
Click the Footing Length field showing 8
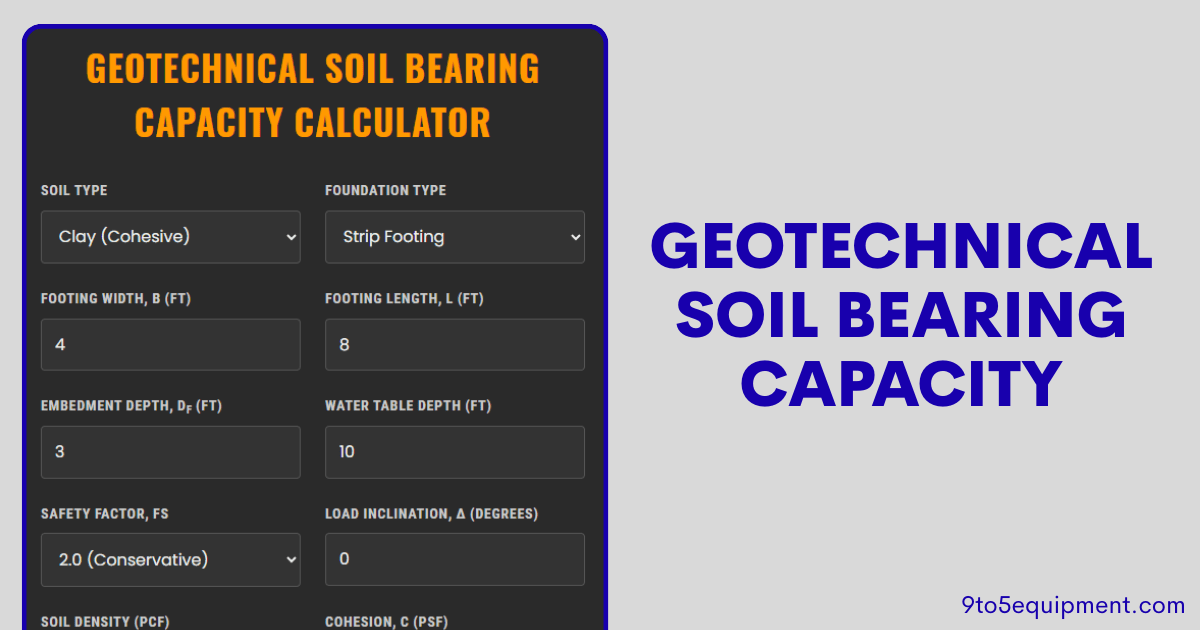click(x=454, y=344)
